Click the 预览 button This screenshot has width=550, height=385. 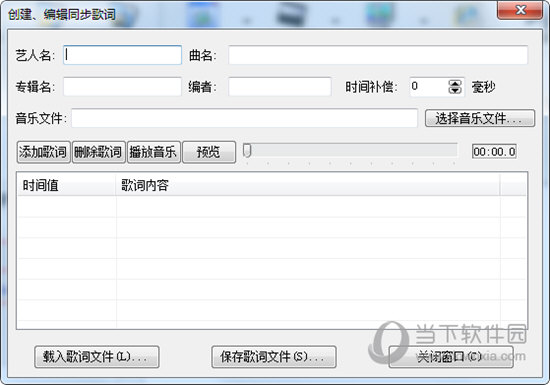(209, 152)
